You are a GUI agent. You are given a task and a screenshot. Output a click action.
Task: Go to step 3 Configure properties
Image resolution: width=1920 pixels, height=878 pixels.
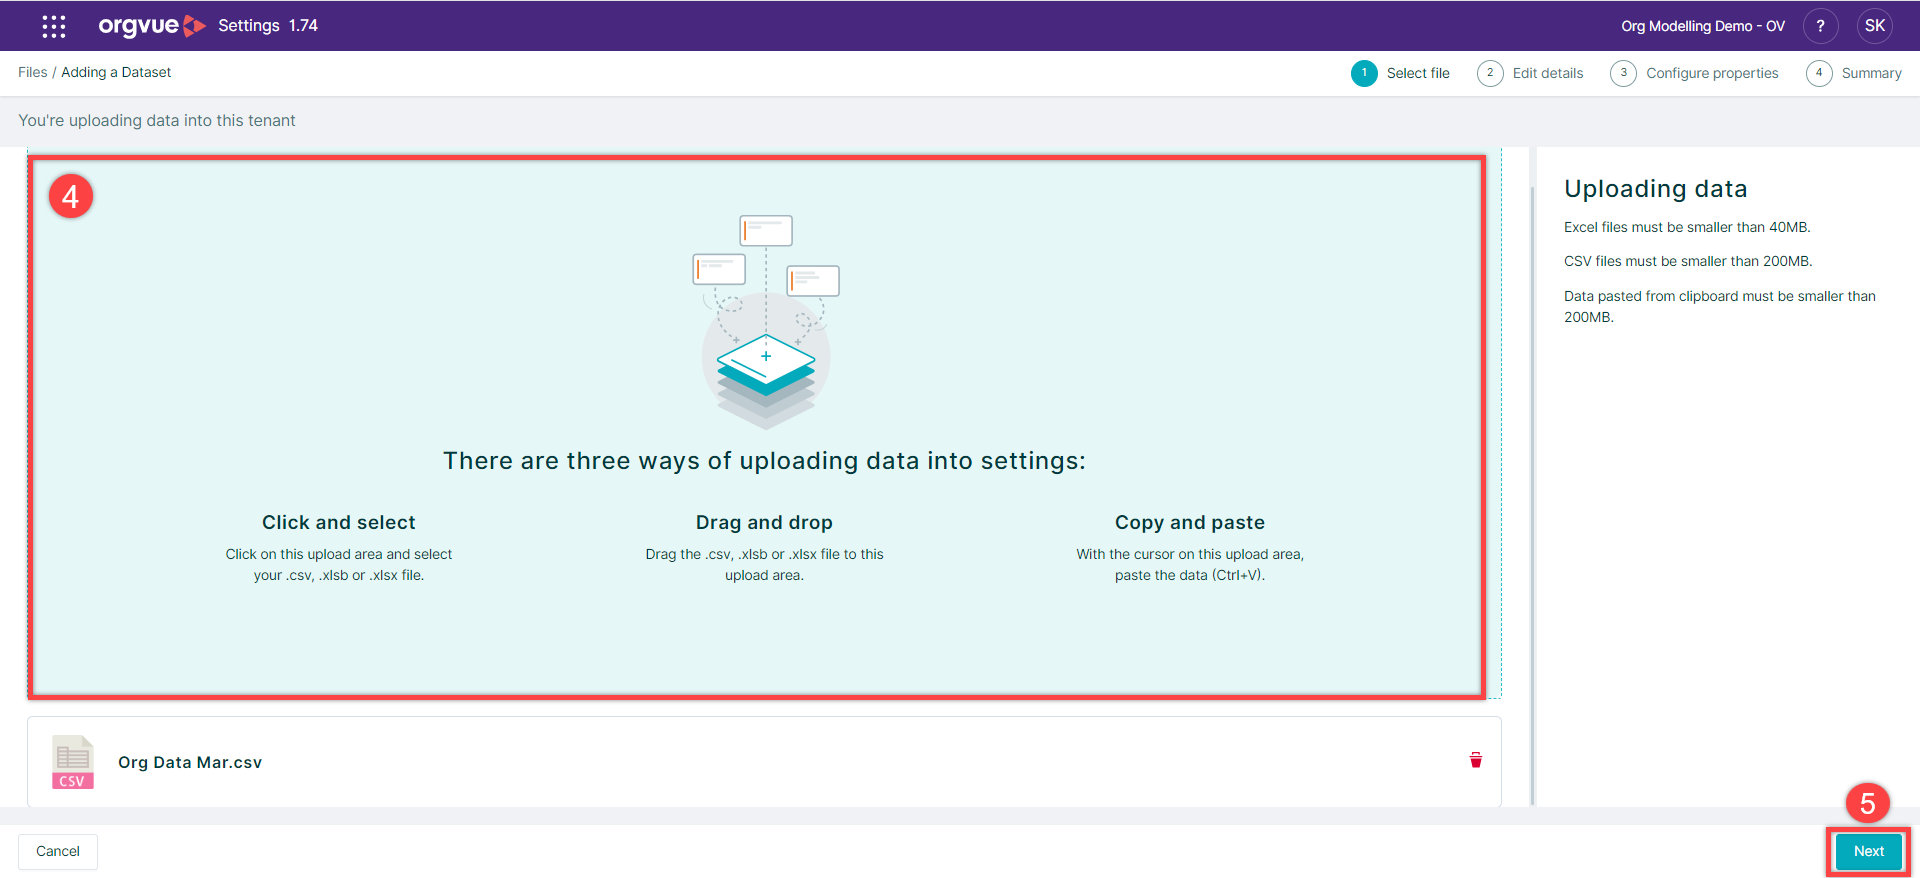(1694, 73)
